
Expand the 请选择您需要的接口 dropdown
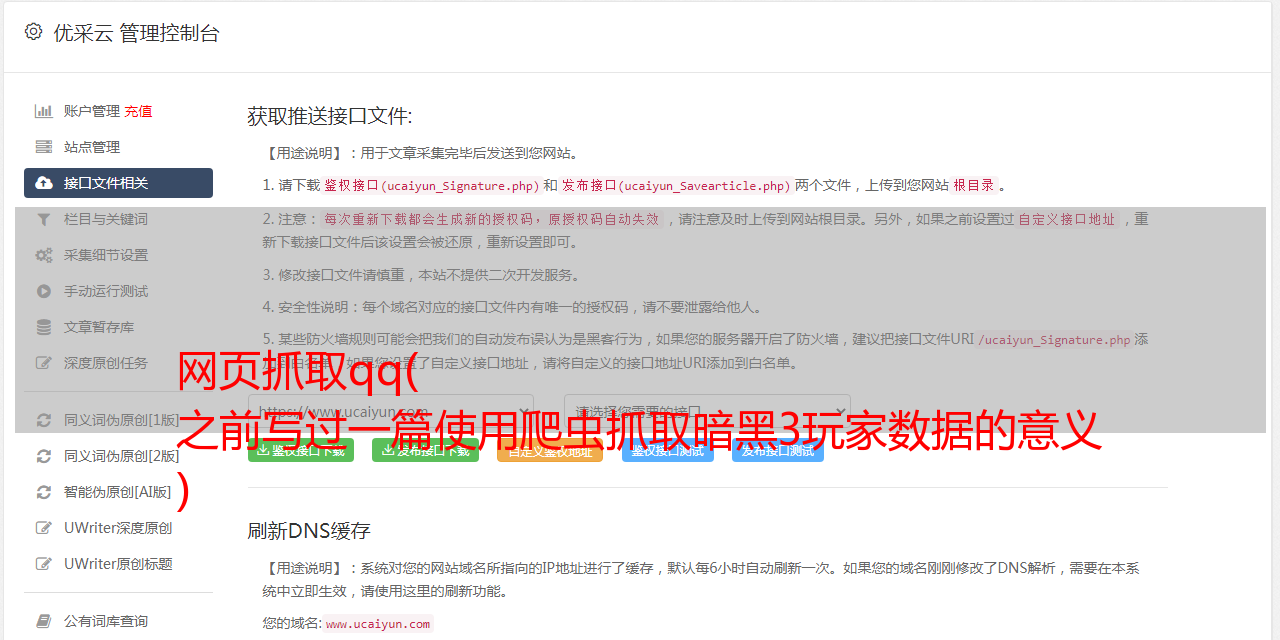point(707,411)
